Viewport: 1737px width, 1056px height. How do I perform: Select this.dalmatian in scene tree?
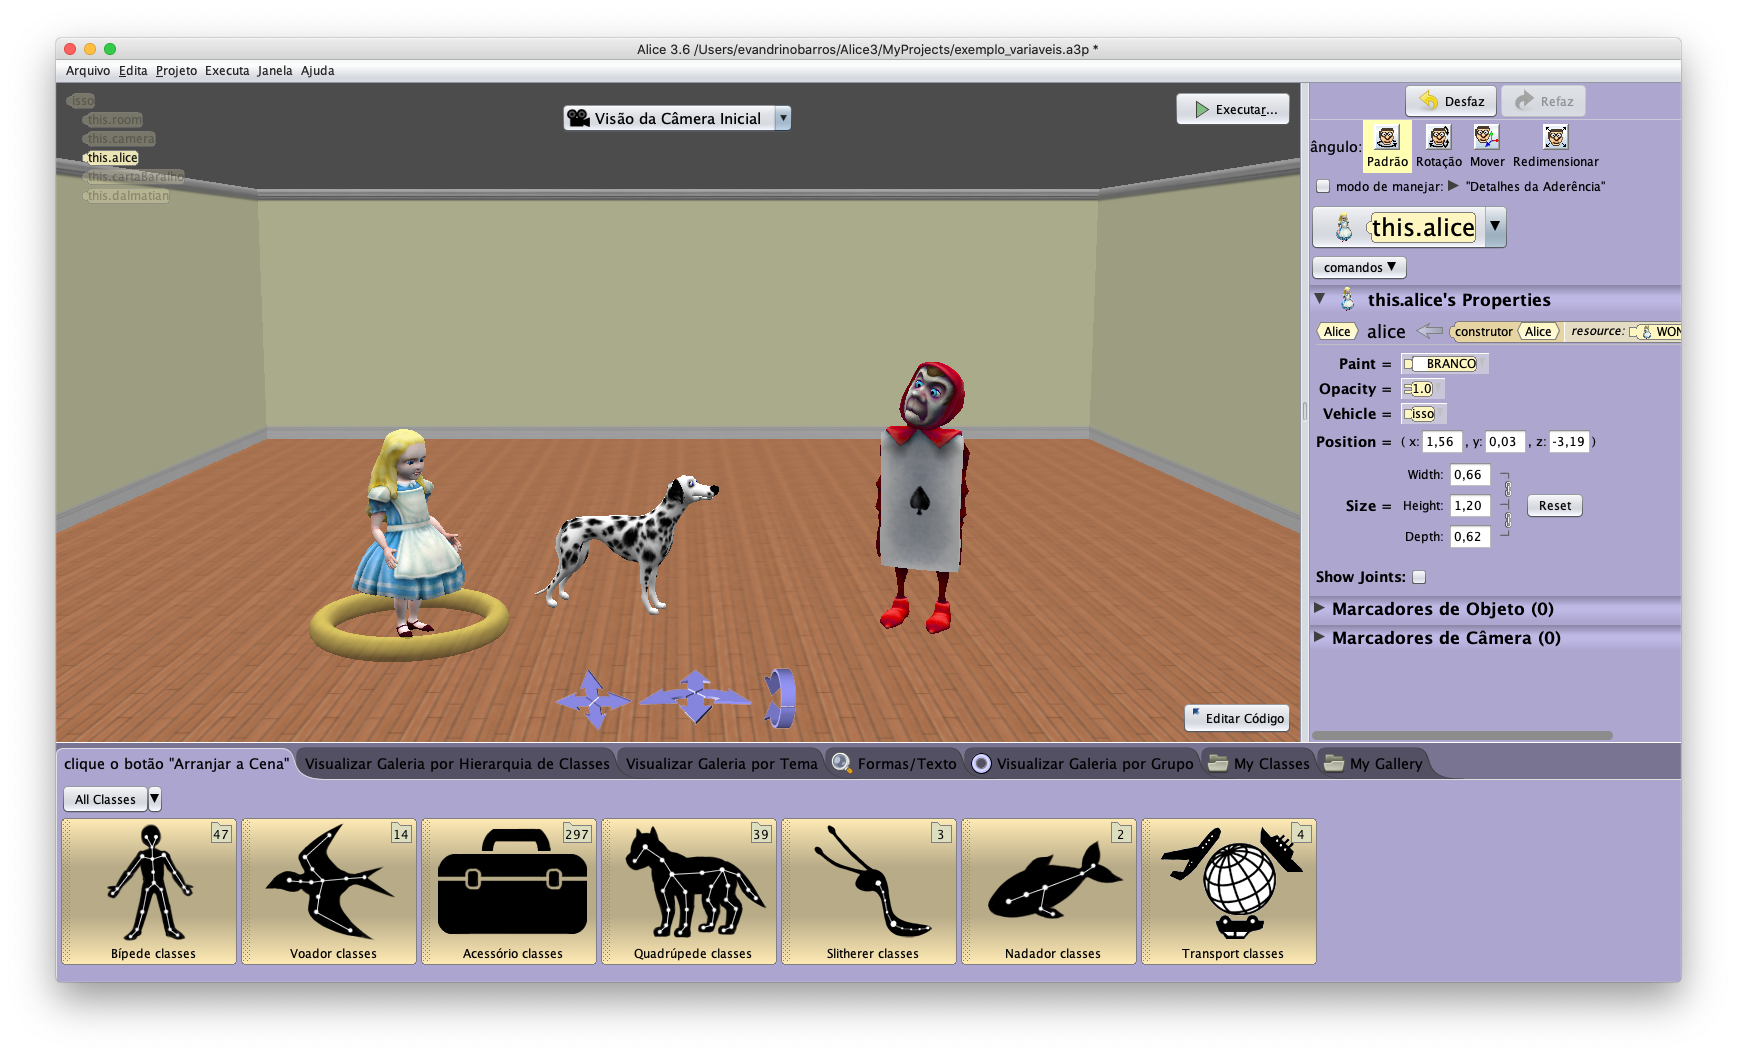pos(128,196)
